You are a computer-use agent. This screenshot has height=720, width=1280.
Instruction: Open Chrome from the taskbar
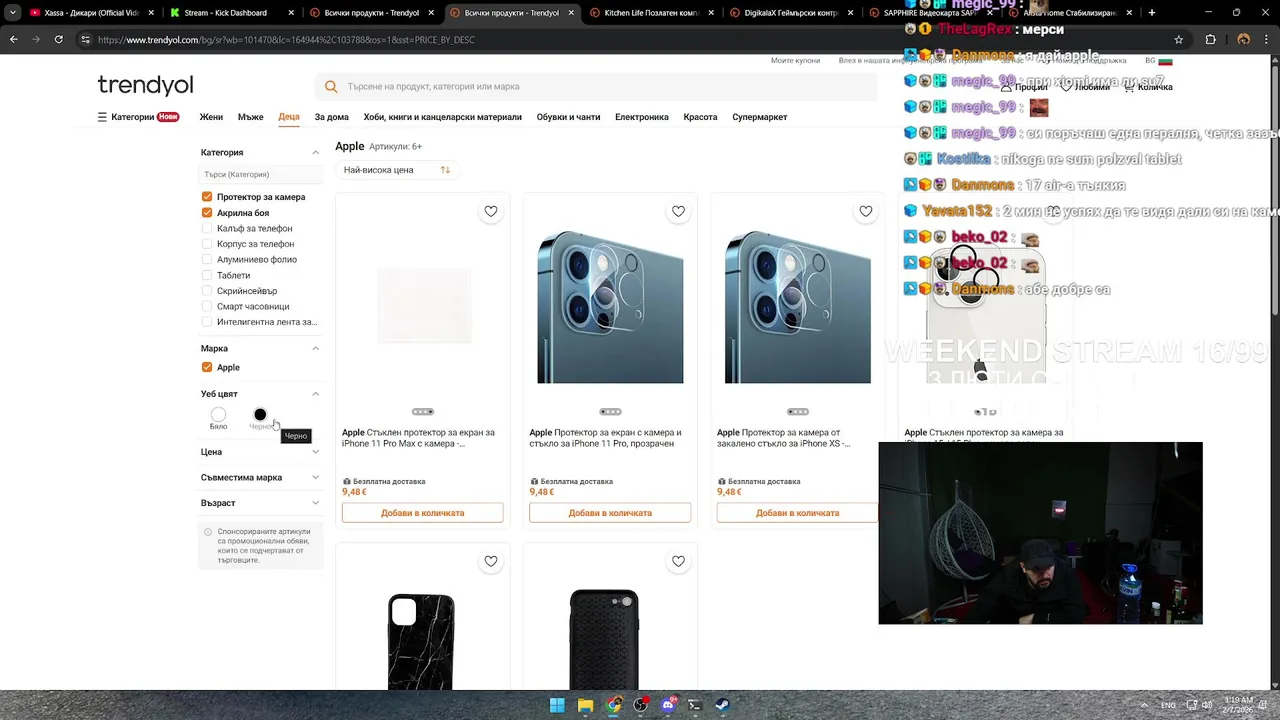pos(613,705)
